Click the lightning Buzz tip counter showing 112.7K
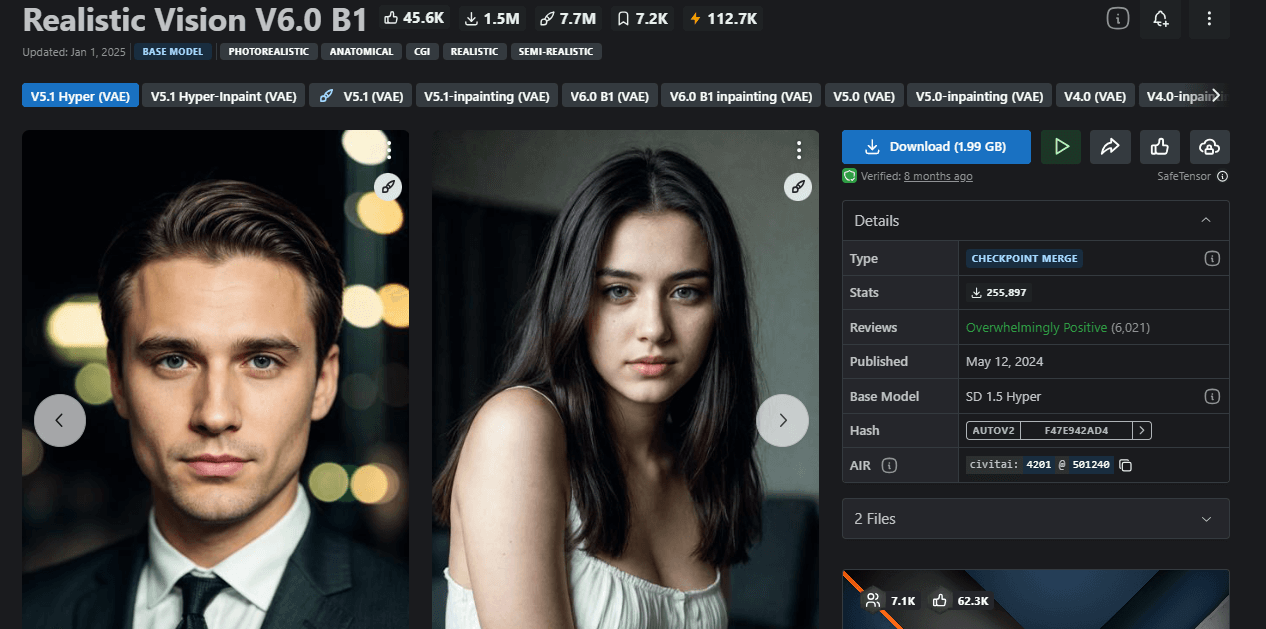Screen dimensions: 1266x629 tap(722, 17)
